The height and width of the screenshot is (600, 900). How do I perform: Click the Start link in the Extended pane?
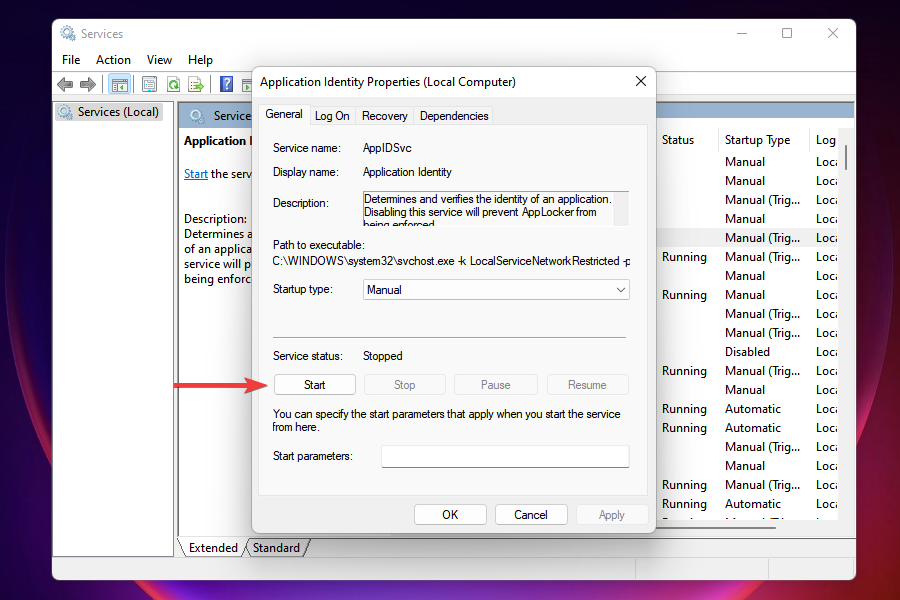point(196,174)
